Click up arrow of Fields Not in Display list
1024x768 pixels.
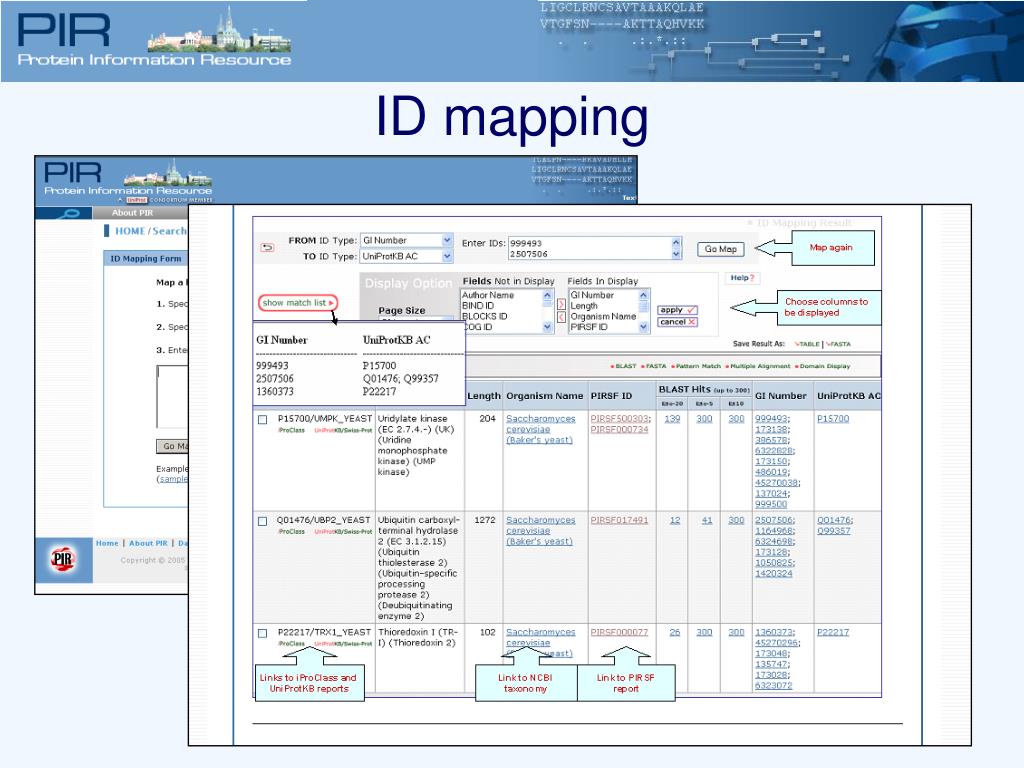pyautogui.click(x=547, y=295)
